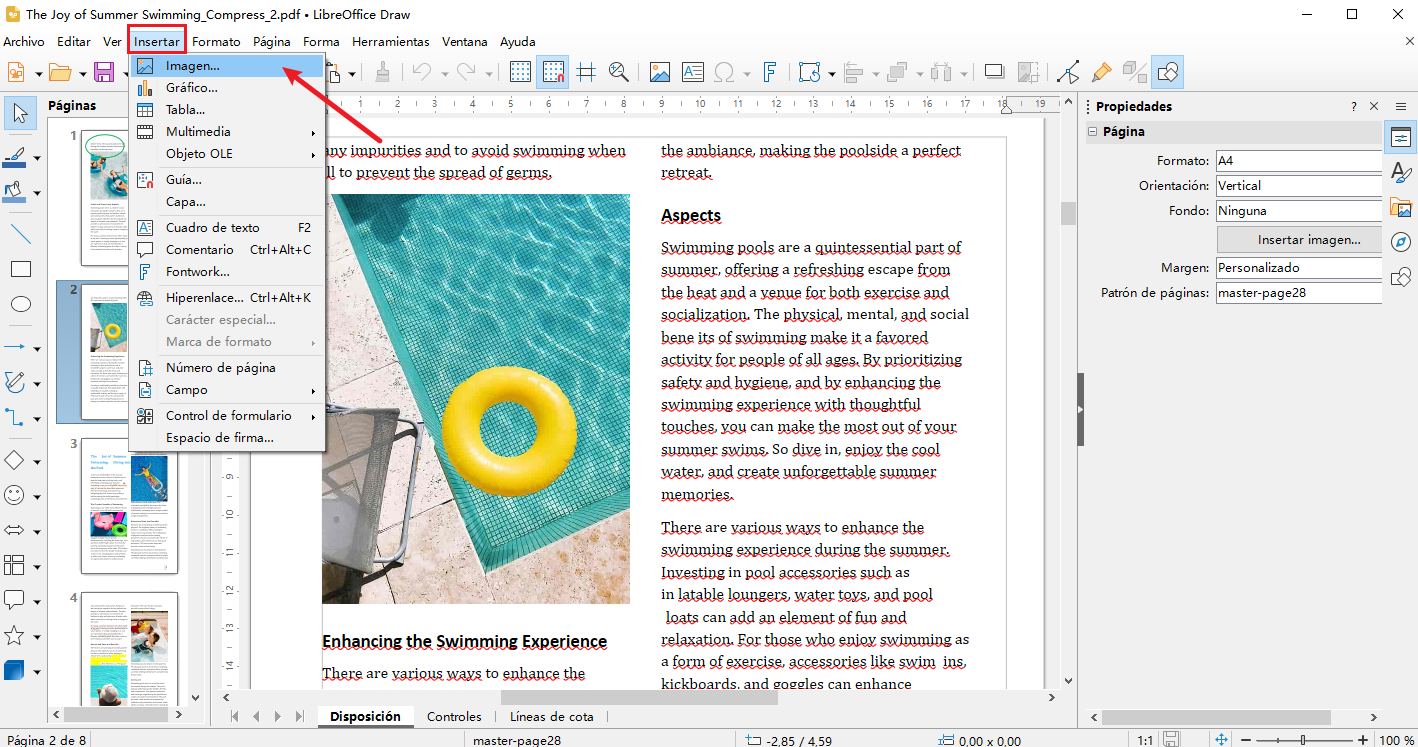Switch to the Controles layer tab
The width and height of the screenshot is (1418, 747).
click(x=454, y=716)
